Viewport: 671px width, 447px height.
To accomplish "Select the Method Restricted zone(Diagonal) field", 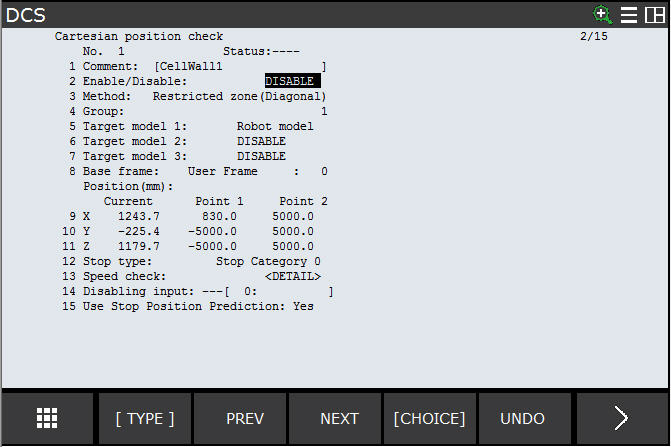I will (x=239, y=96).
